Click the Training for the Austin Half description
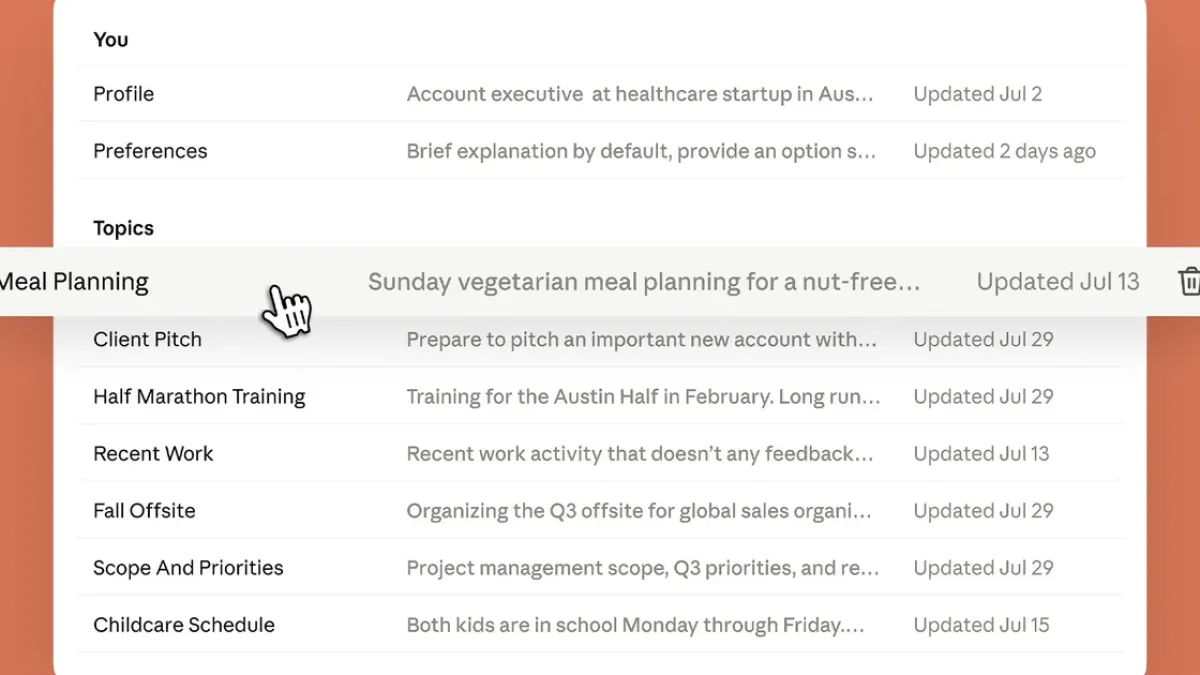 [x=643, y=396]
